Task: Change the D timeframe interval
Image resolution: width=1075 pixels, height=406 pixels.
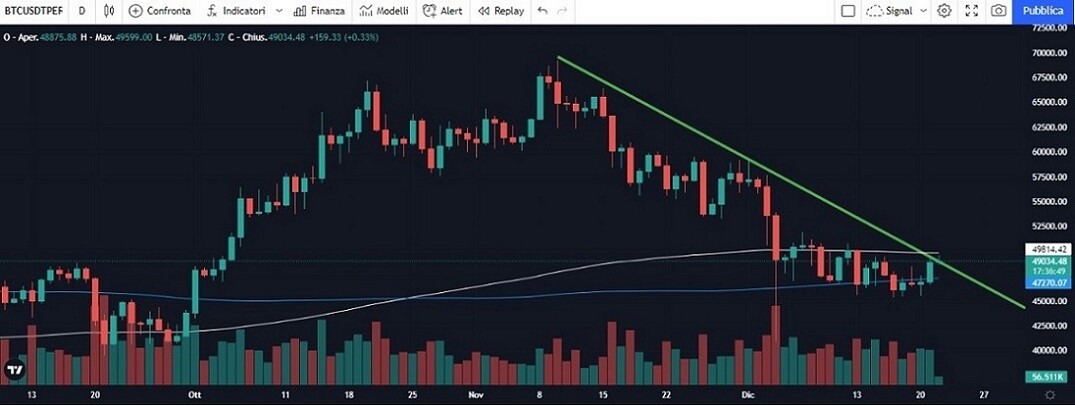Action: tap(82, 11)
